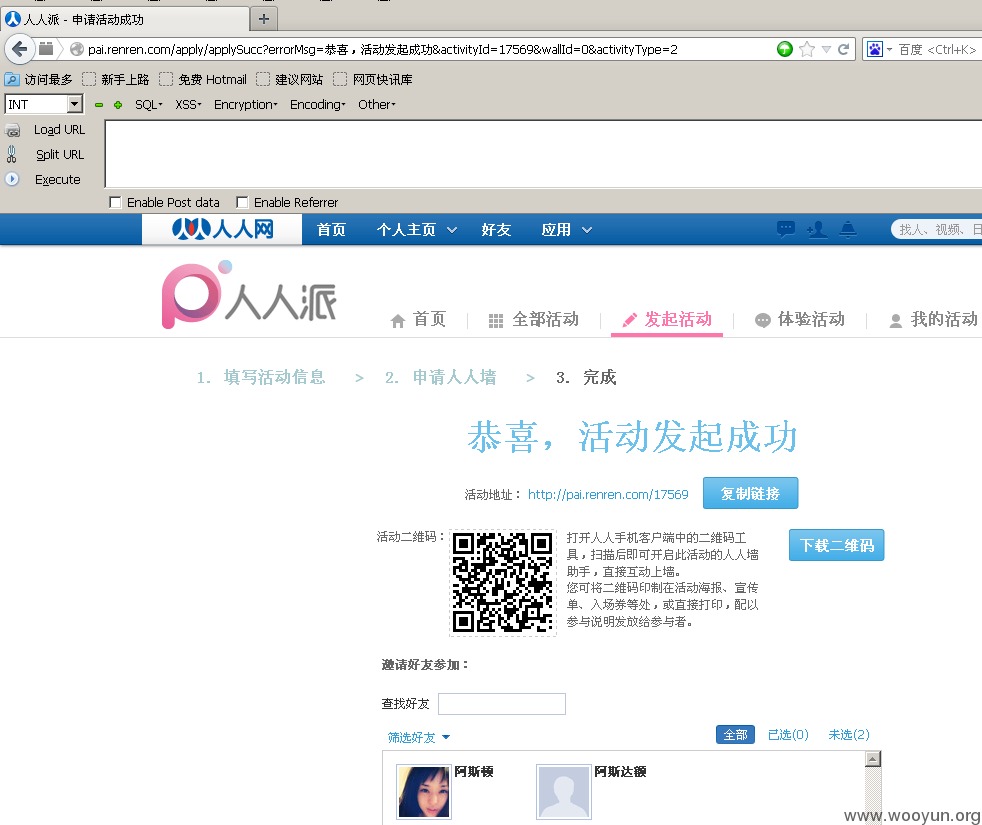Open the 网页快讯库 bookmark
Image resolution: width=982 pixels, height=825 pixels.
click(x=373, y=80)
